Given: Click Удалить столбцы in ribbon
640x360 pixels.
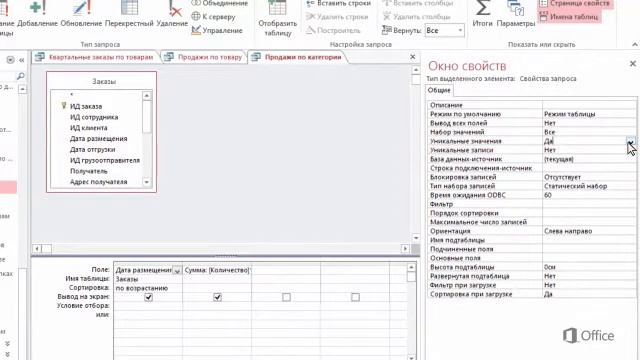Looking at the screenshot, I should click(416, 17).
